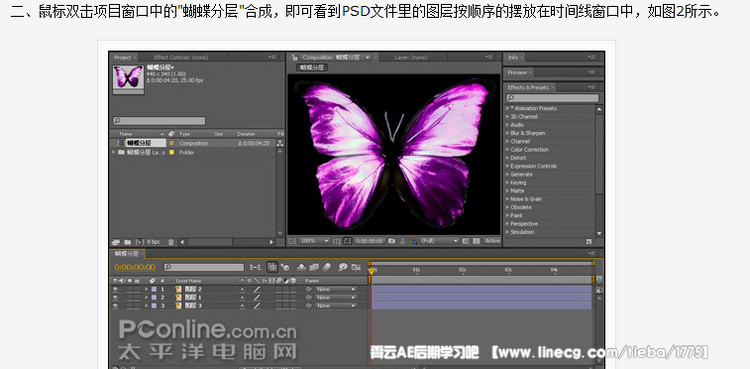750x369 pixels.
Task: Click the Take Snapshot camera icon
Action: (391, 241)
